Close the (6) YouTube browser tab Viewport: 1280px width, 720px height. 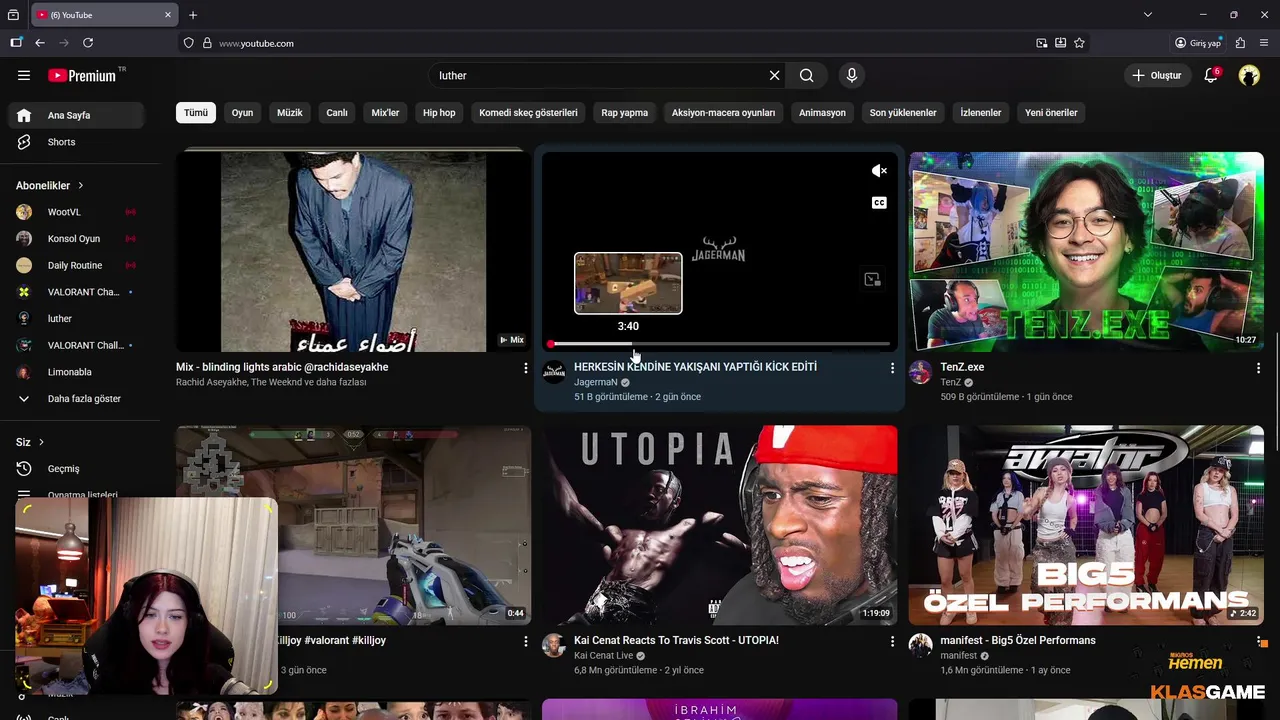pyautogui.click(x=168, y=15)
